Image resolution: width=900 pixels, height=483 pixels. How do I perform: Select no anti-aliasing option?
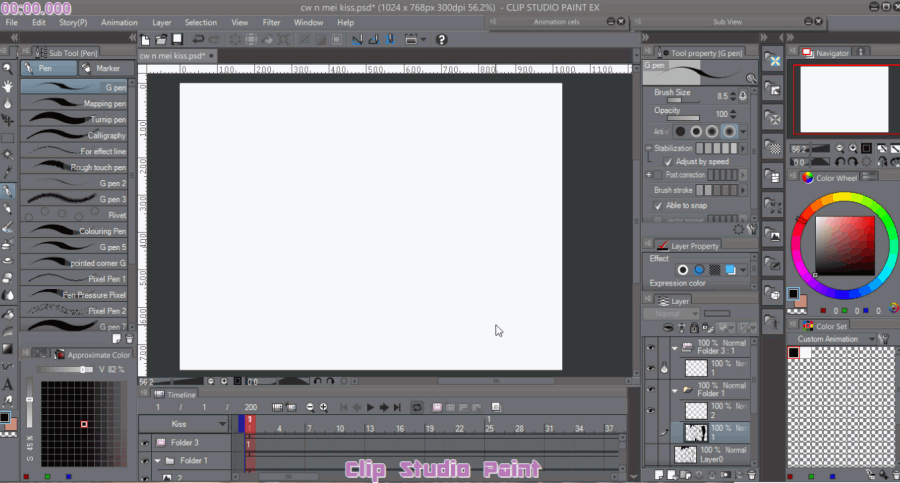(x=680, y=132)
